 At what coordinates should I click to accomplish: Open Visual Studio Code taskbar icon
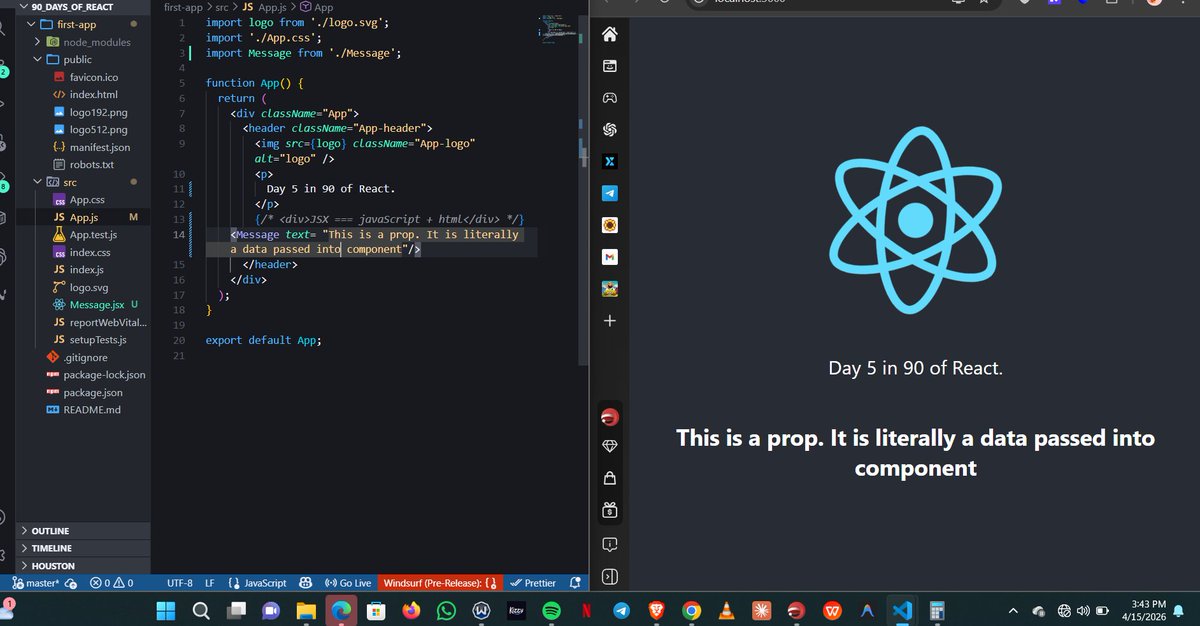point(902,610)
